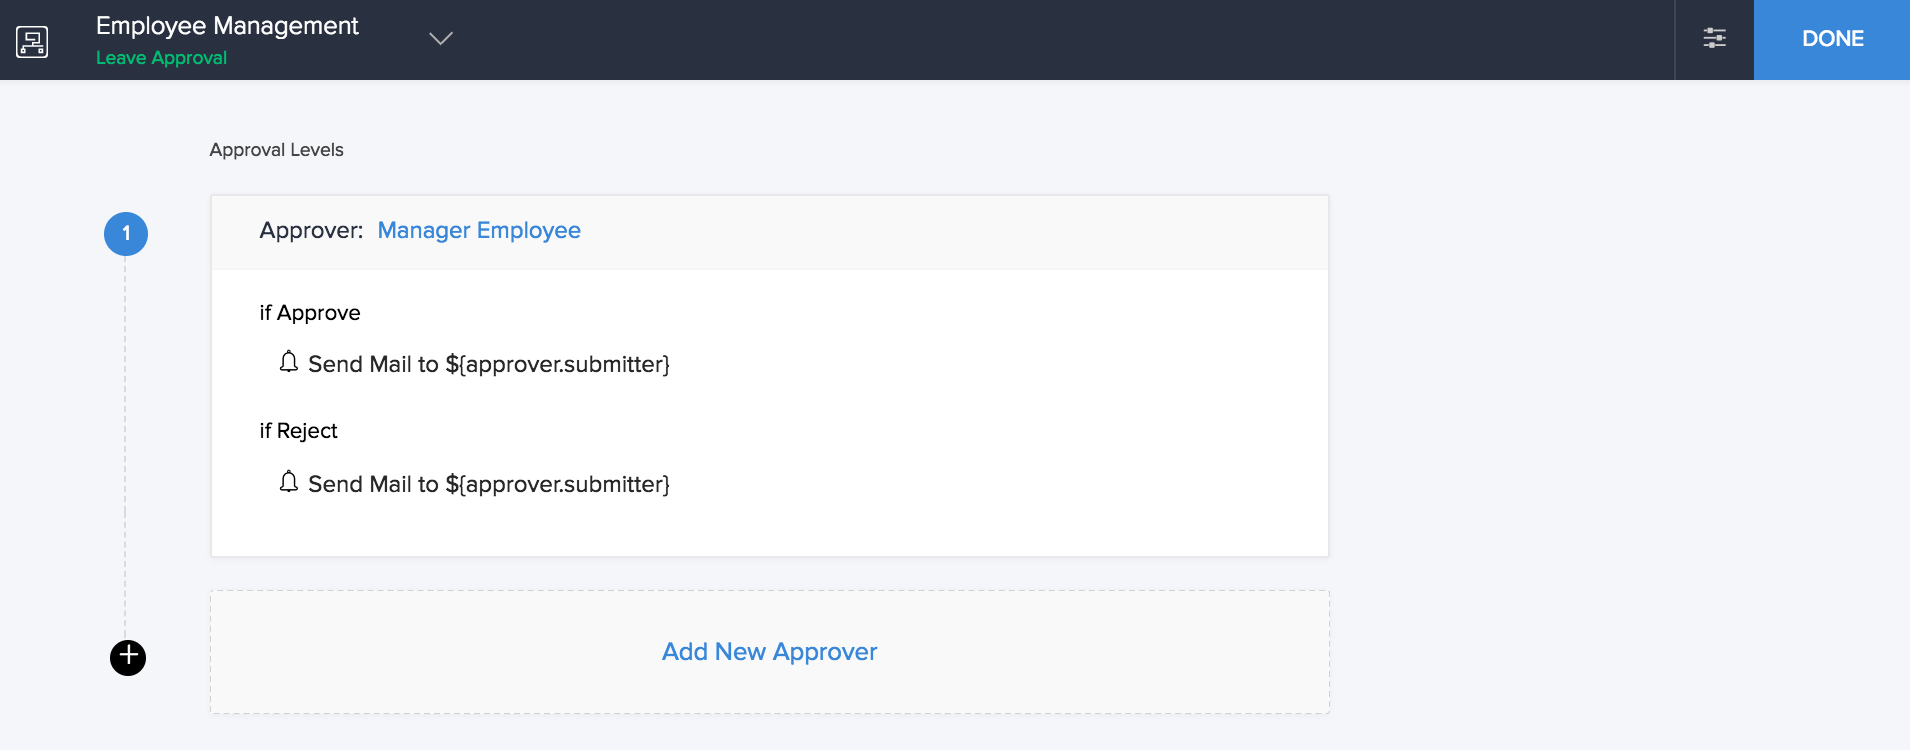
Task: Click the bell icon under if Approve
Action: (289, 362)
